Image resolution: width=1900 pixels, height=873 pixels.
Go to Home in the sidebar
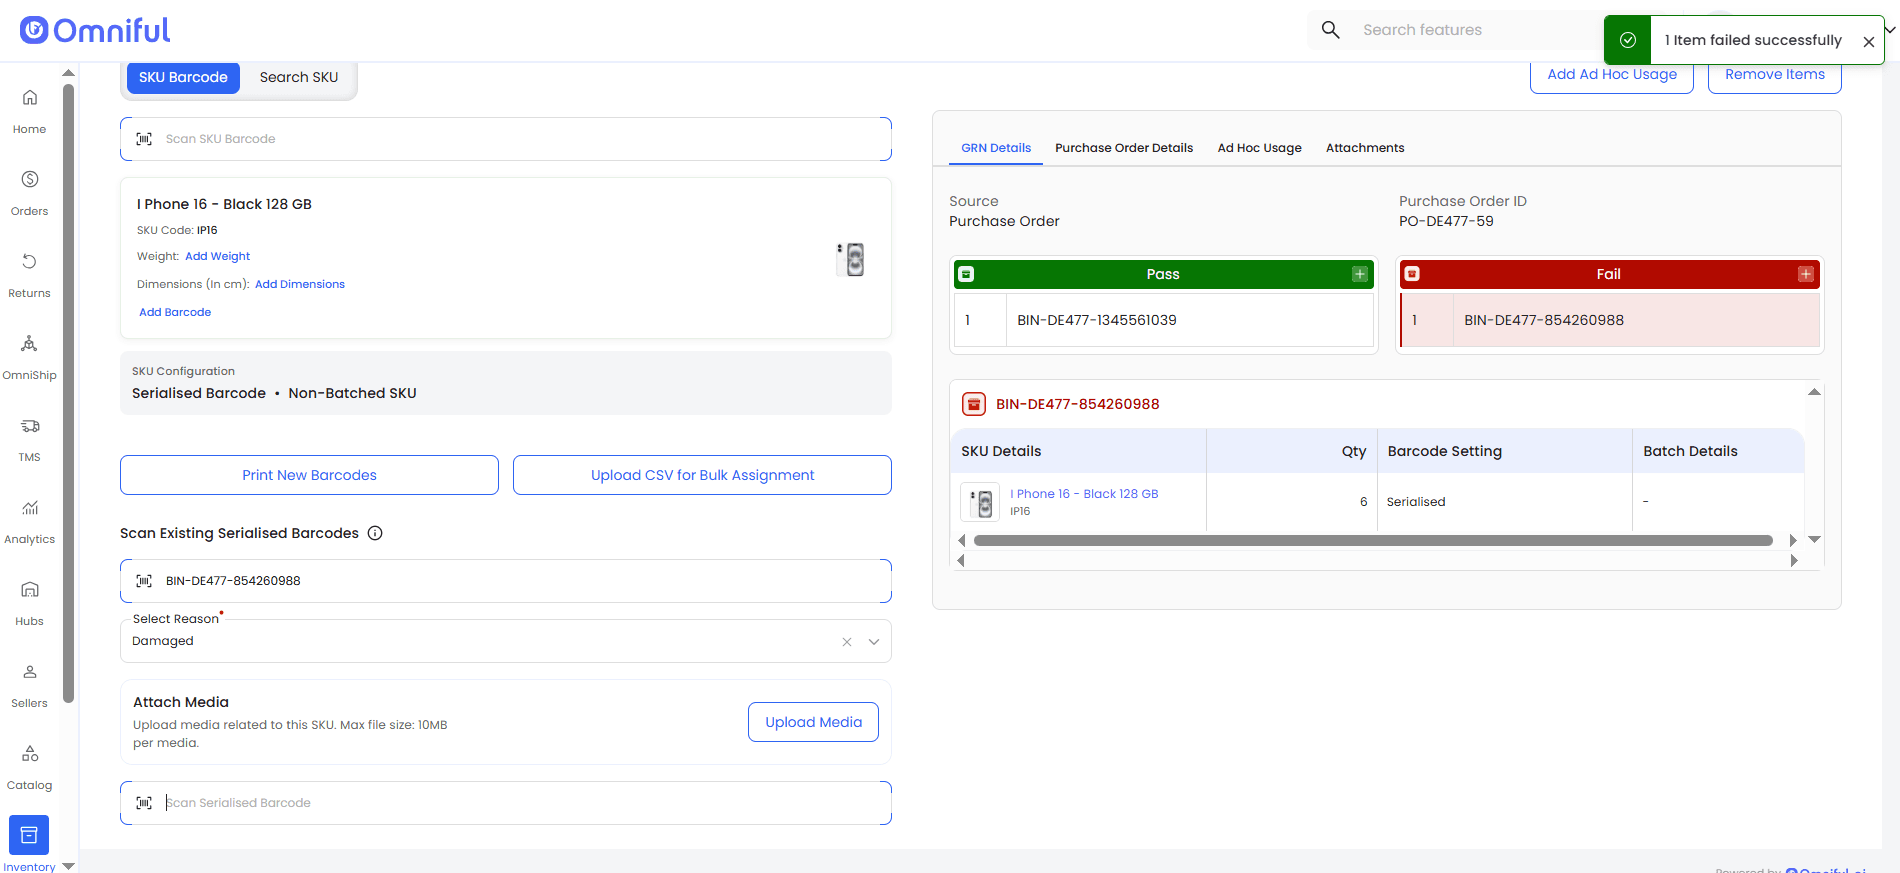coord(29,110)
